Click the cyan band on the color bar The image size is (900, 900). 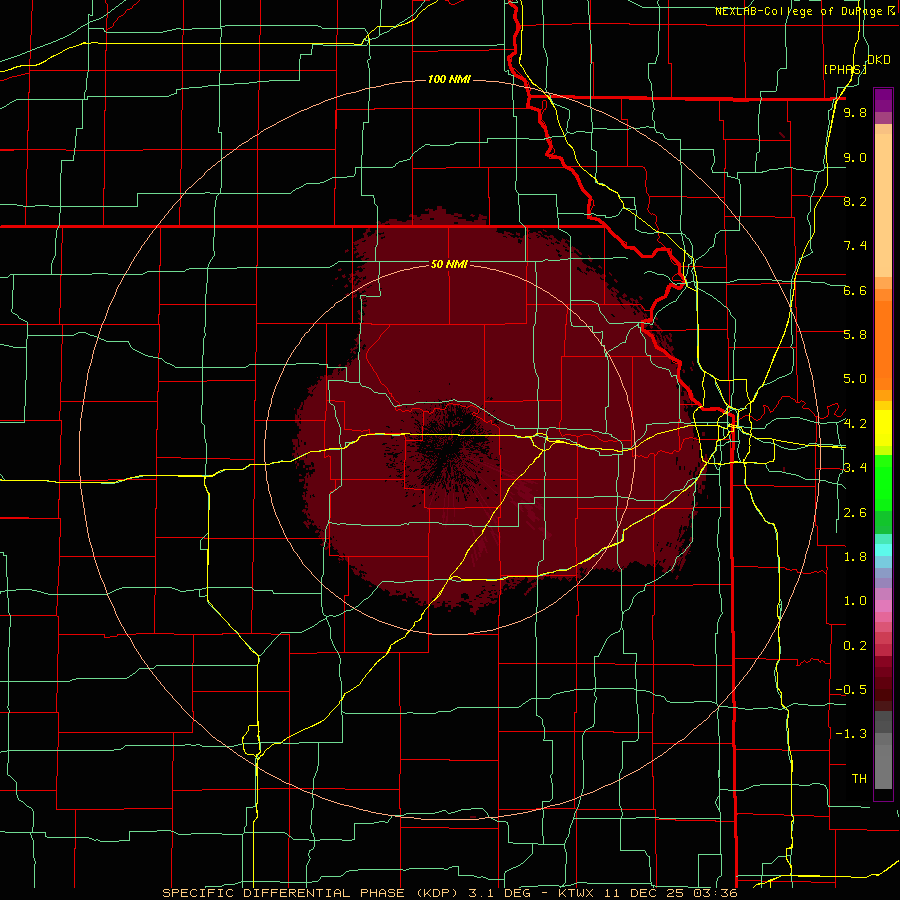pos(883,550)
